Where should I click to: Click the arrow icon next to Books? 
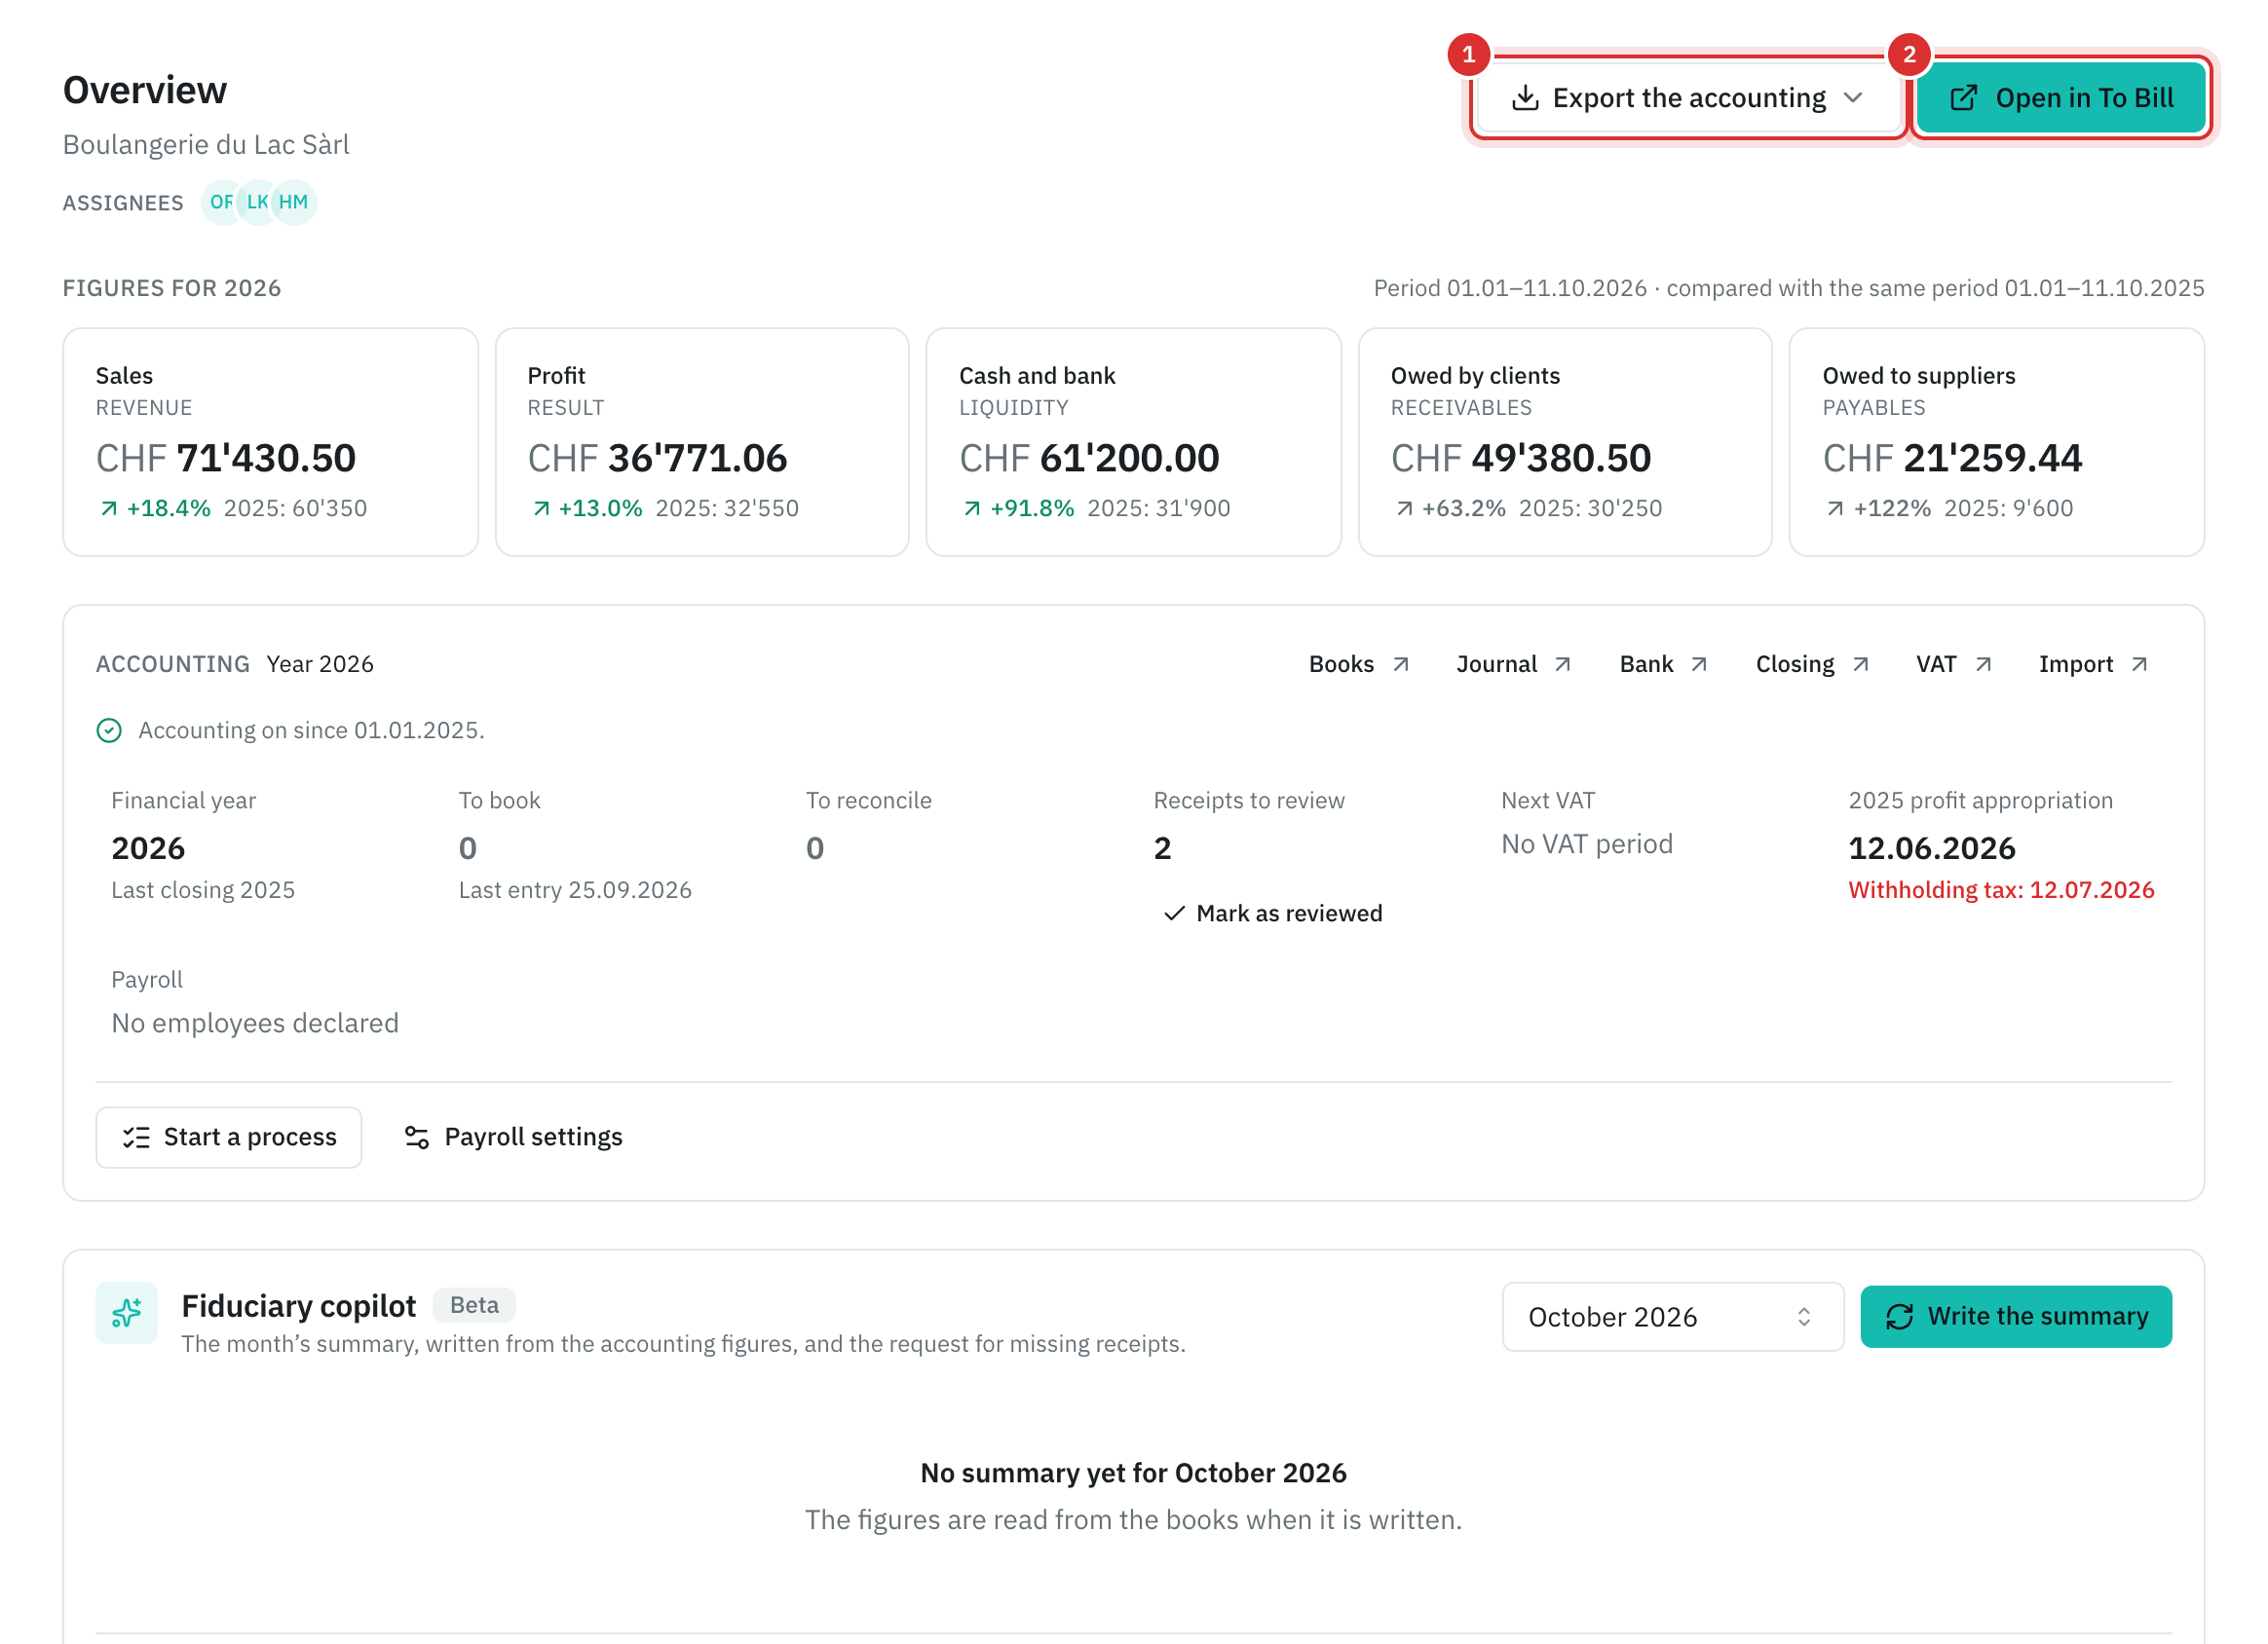click(1401, 664)
